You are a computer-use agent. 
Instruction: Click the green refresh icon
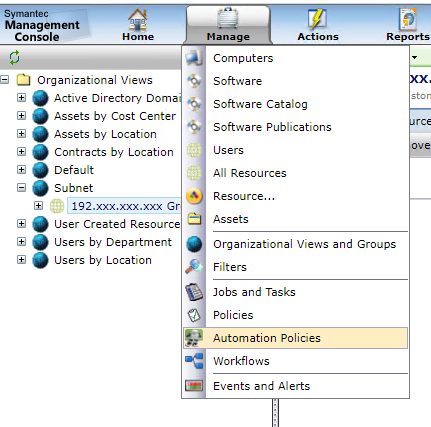coord(14,58)
